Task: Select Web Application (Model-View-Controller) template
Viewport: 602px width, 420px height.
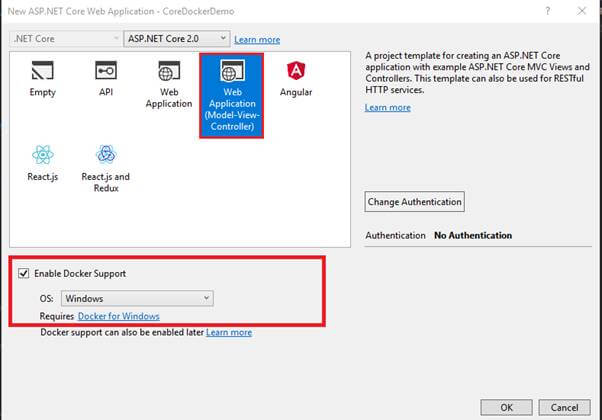Action: pyautogui.click(x=232, y=96)
